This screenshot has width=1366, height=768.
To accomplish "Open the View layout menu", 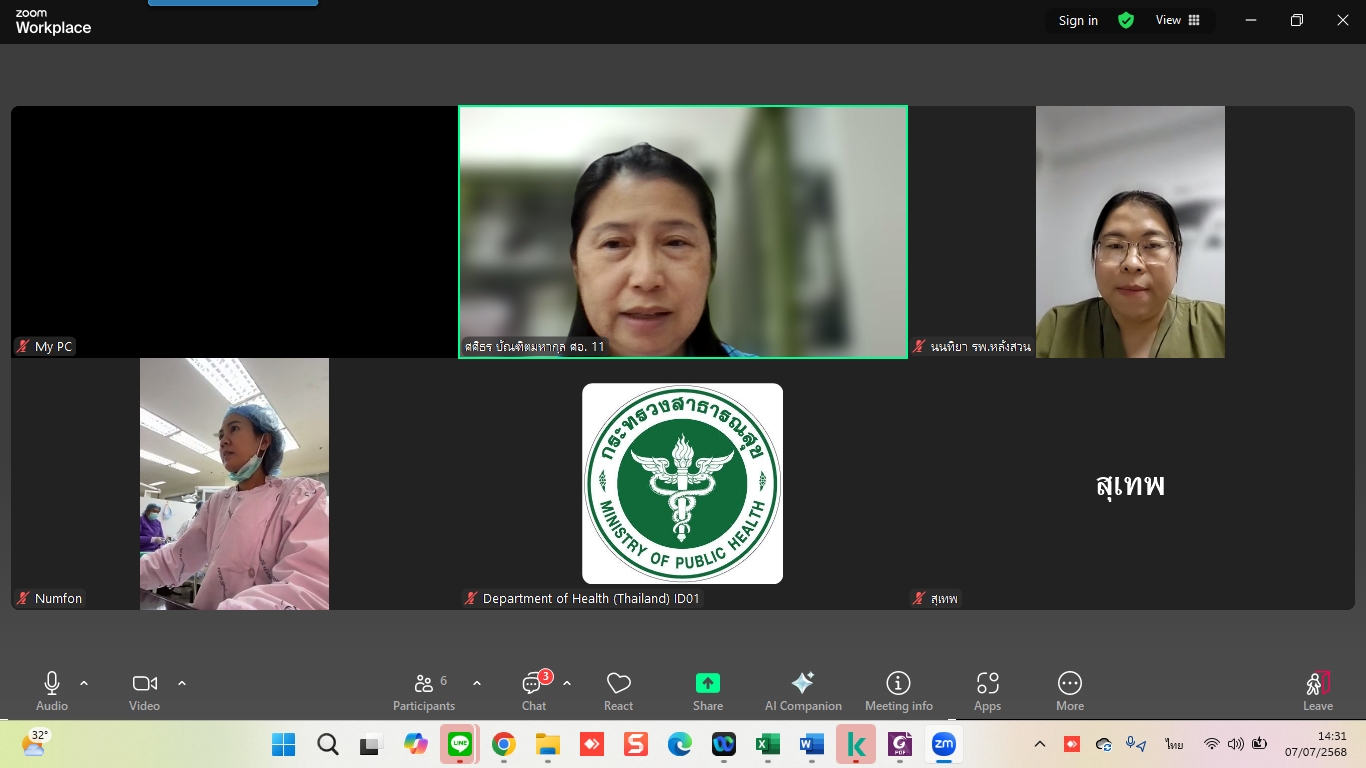I will pyautogui.click(x=1178, y=20).
